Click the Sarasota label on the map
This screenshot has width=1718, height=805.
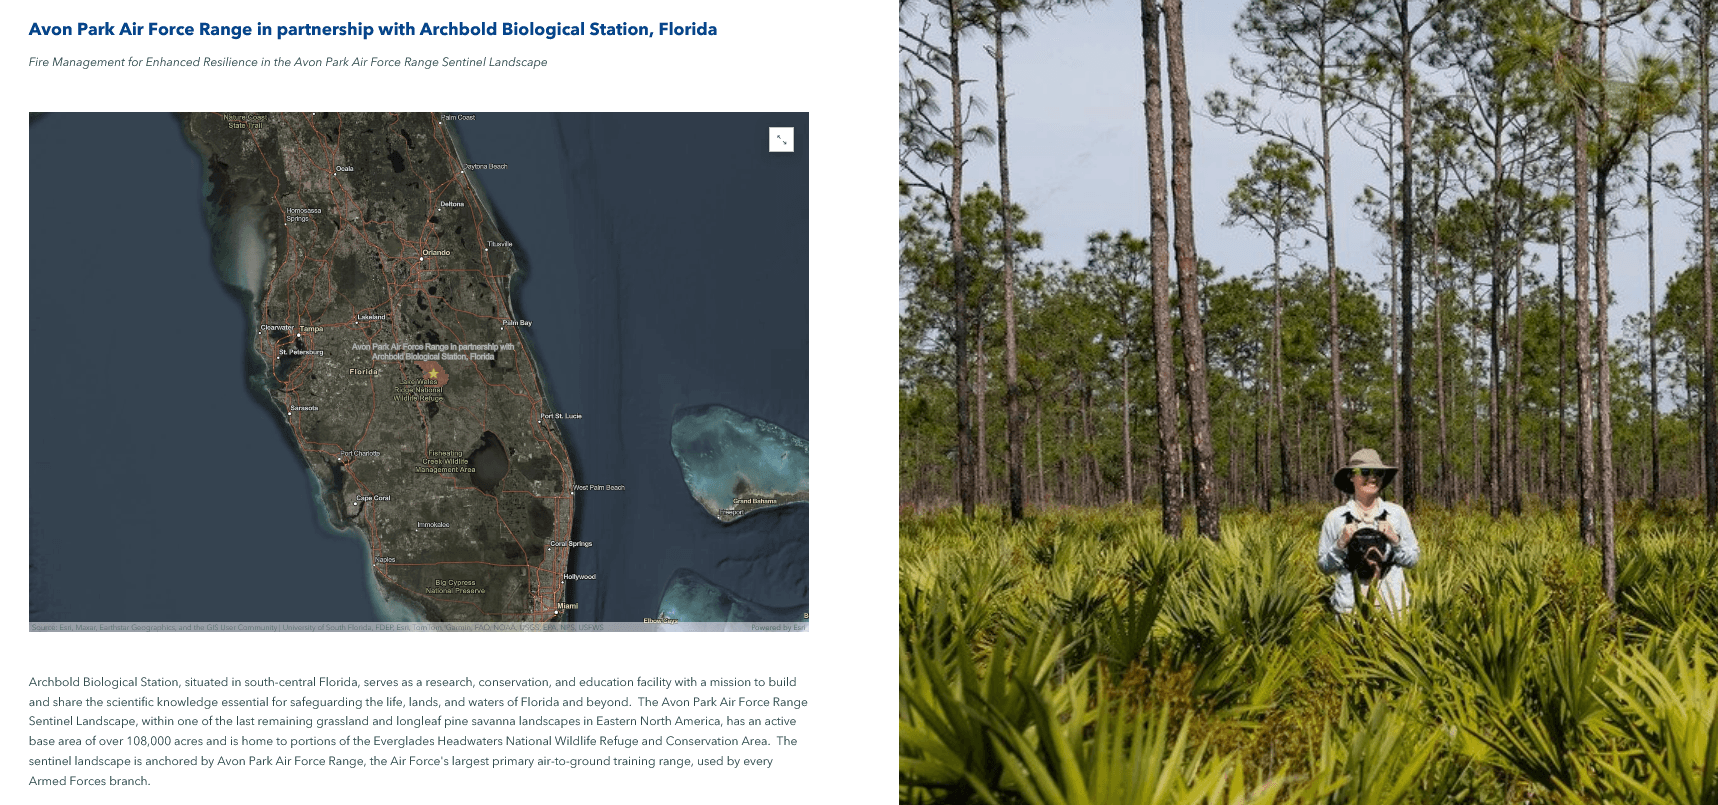coord(304,408)
